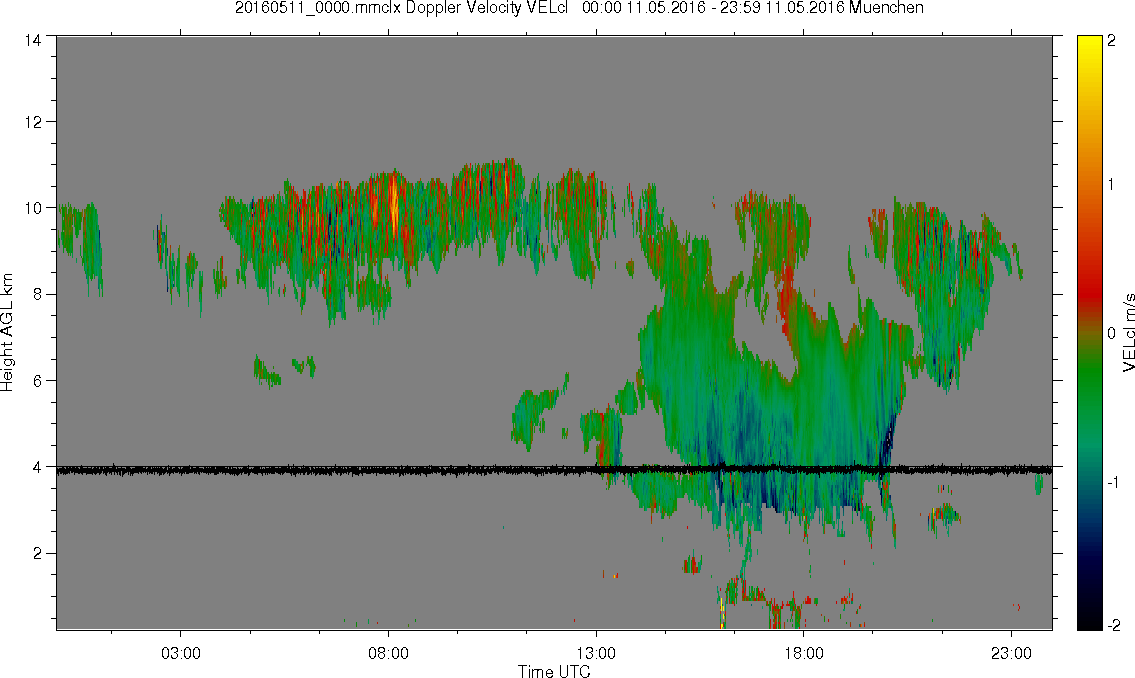
Task: Click the black horizontal line at 4 km
Action: pos(554,470)
